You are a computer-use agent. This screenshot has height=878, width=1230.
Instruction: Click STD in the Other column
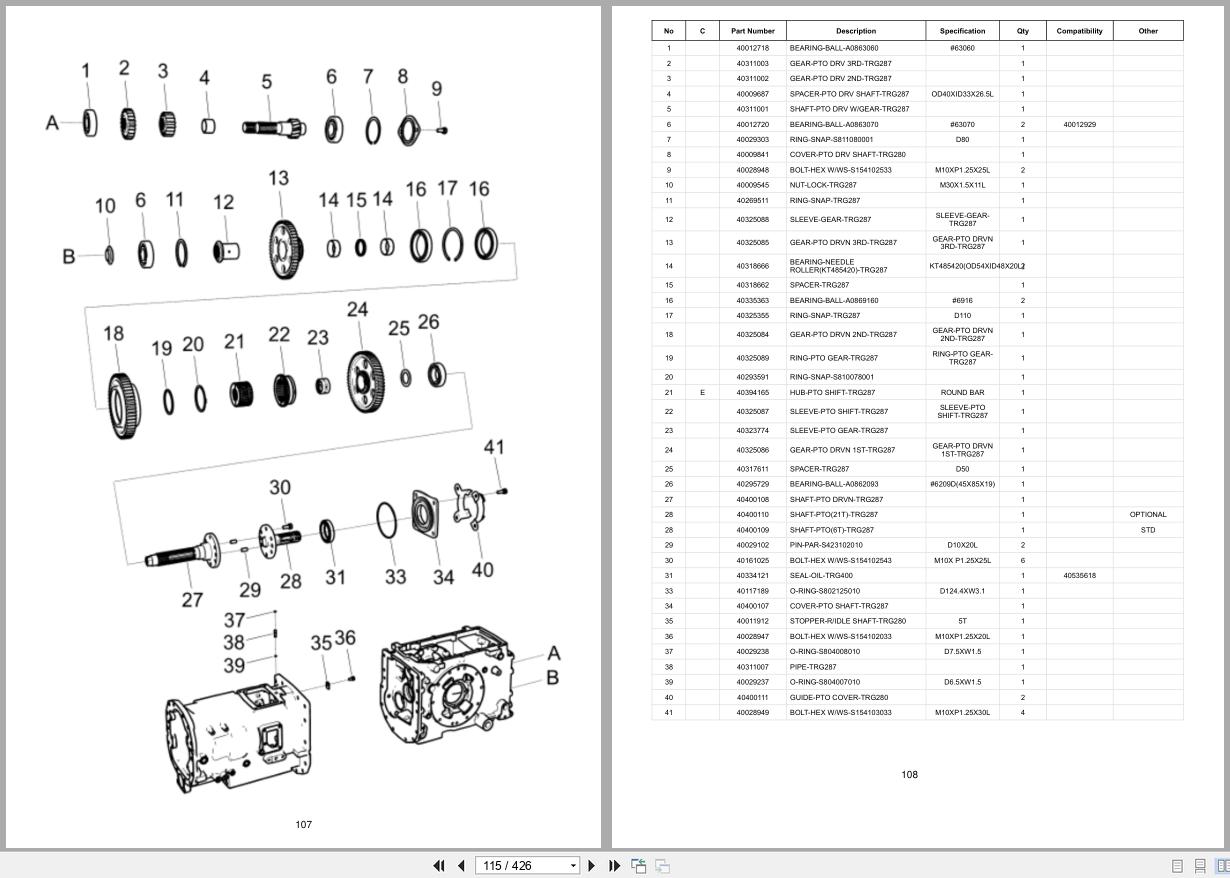(x=1148, y=530)
